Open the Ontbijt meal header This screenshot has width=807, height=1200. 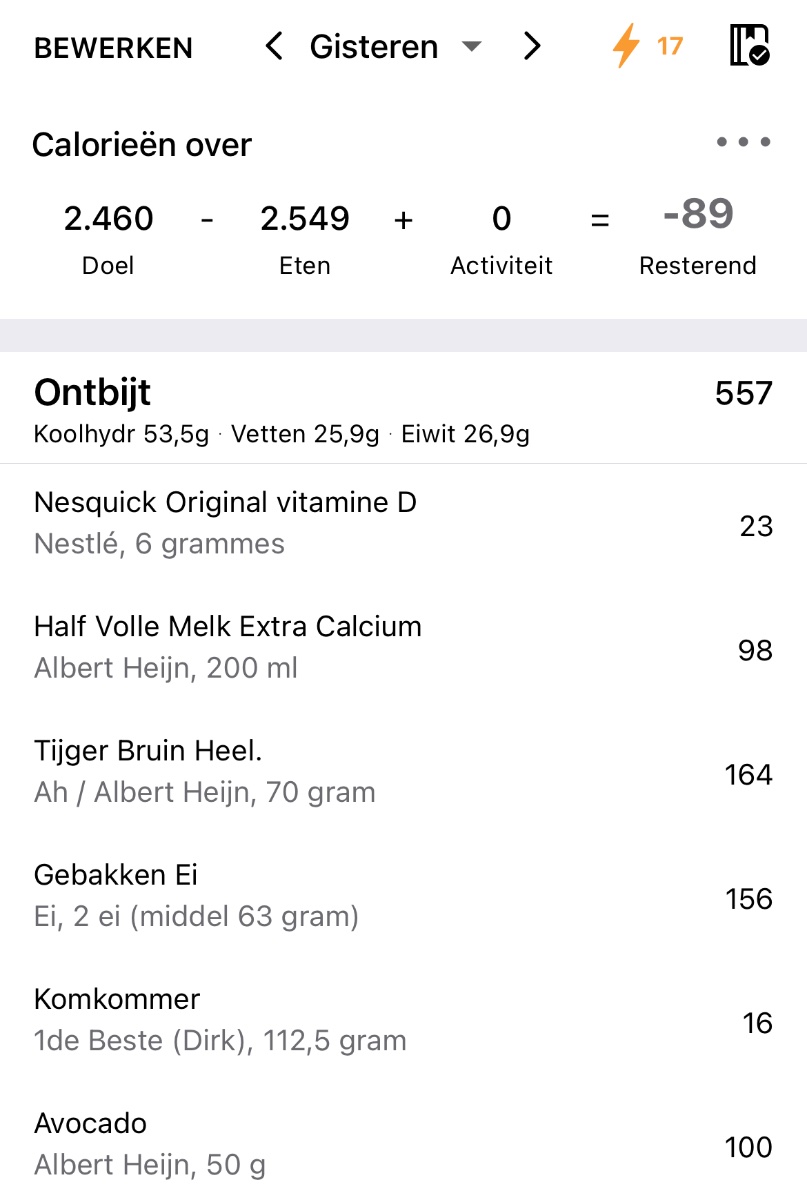92,393
